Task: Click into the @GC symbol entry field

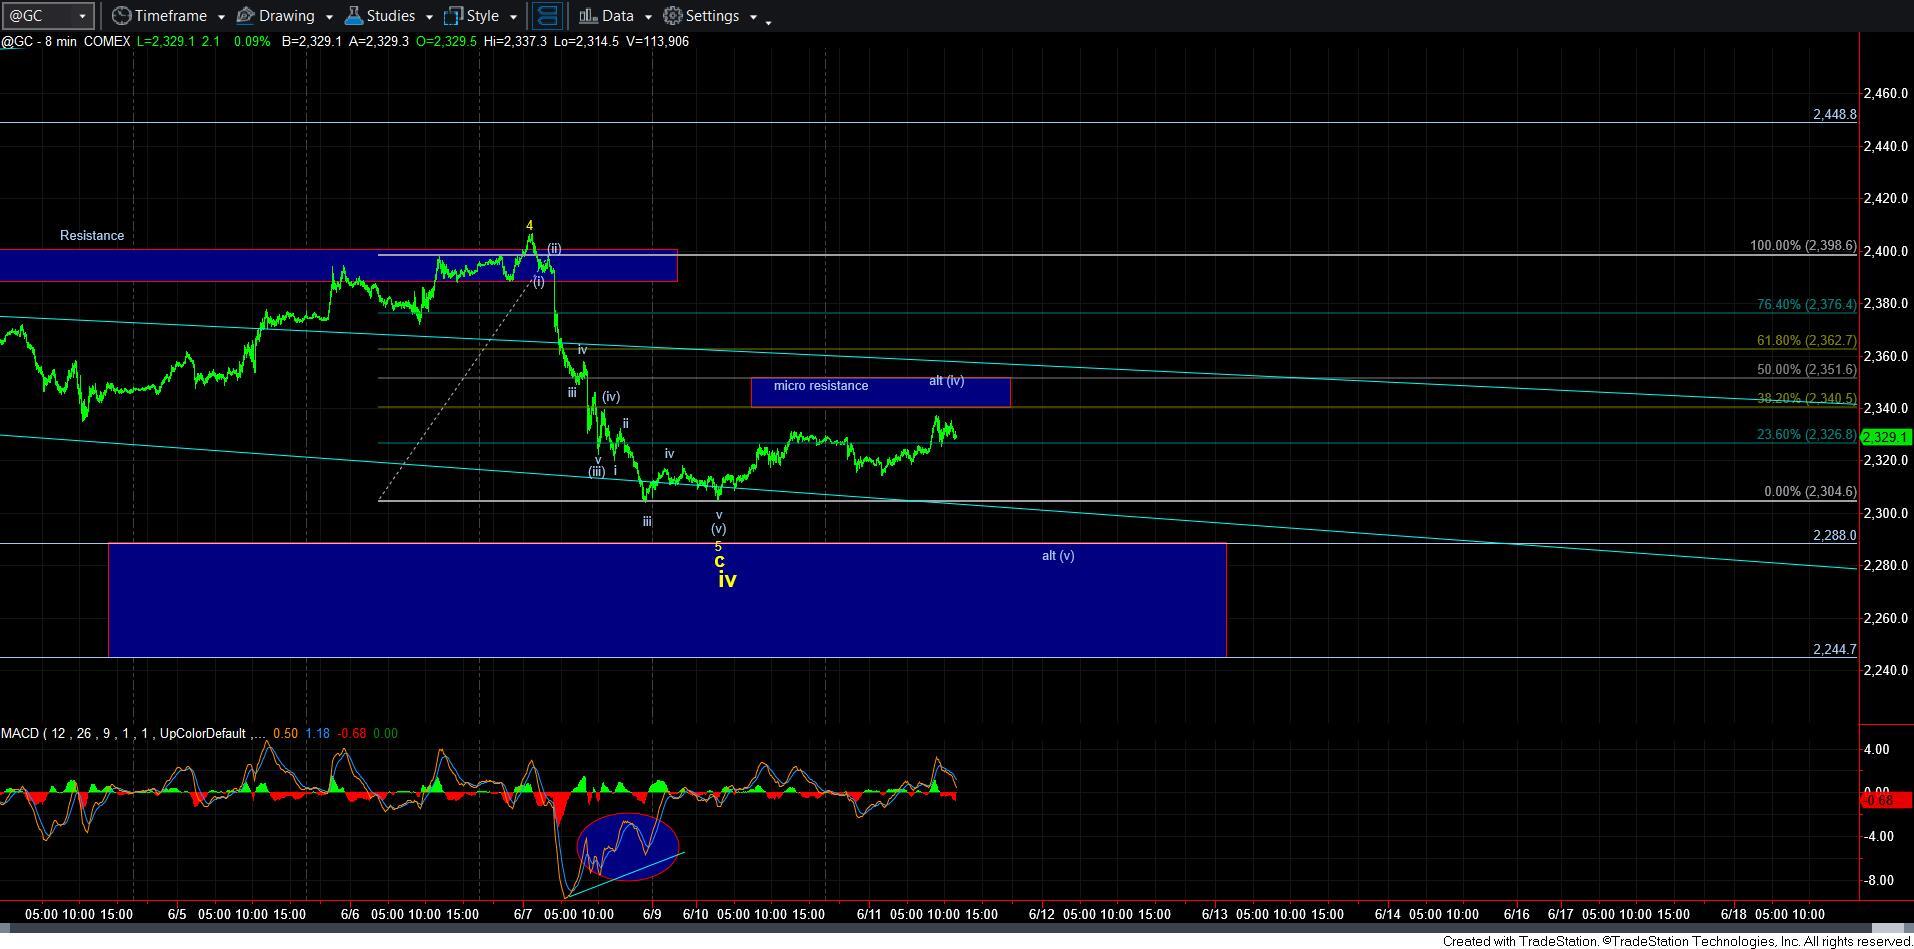Action: pos(38,16)
